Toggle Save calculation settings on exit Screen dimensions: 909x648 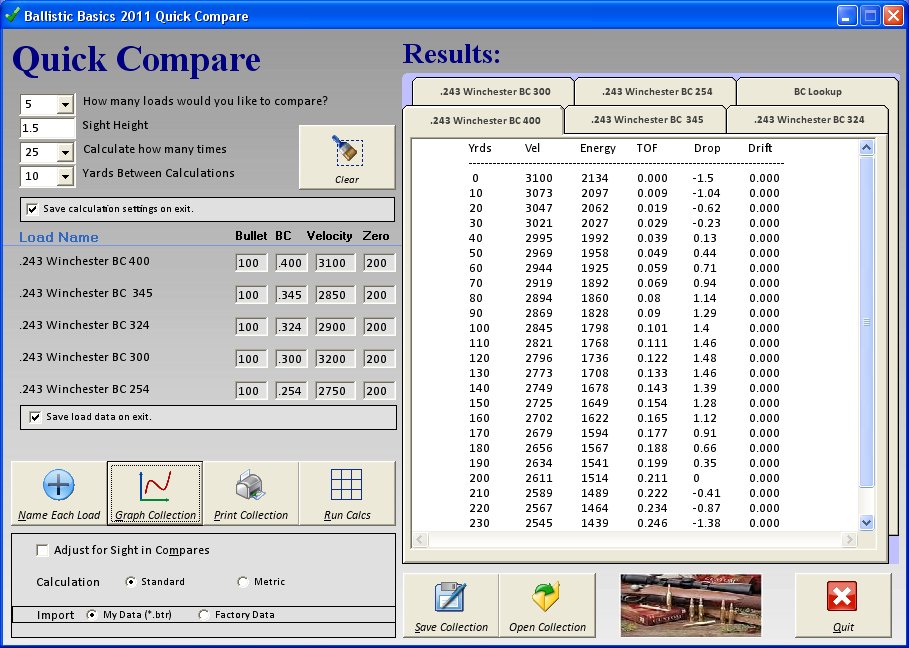point(33,209)
